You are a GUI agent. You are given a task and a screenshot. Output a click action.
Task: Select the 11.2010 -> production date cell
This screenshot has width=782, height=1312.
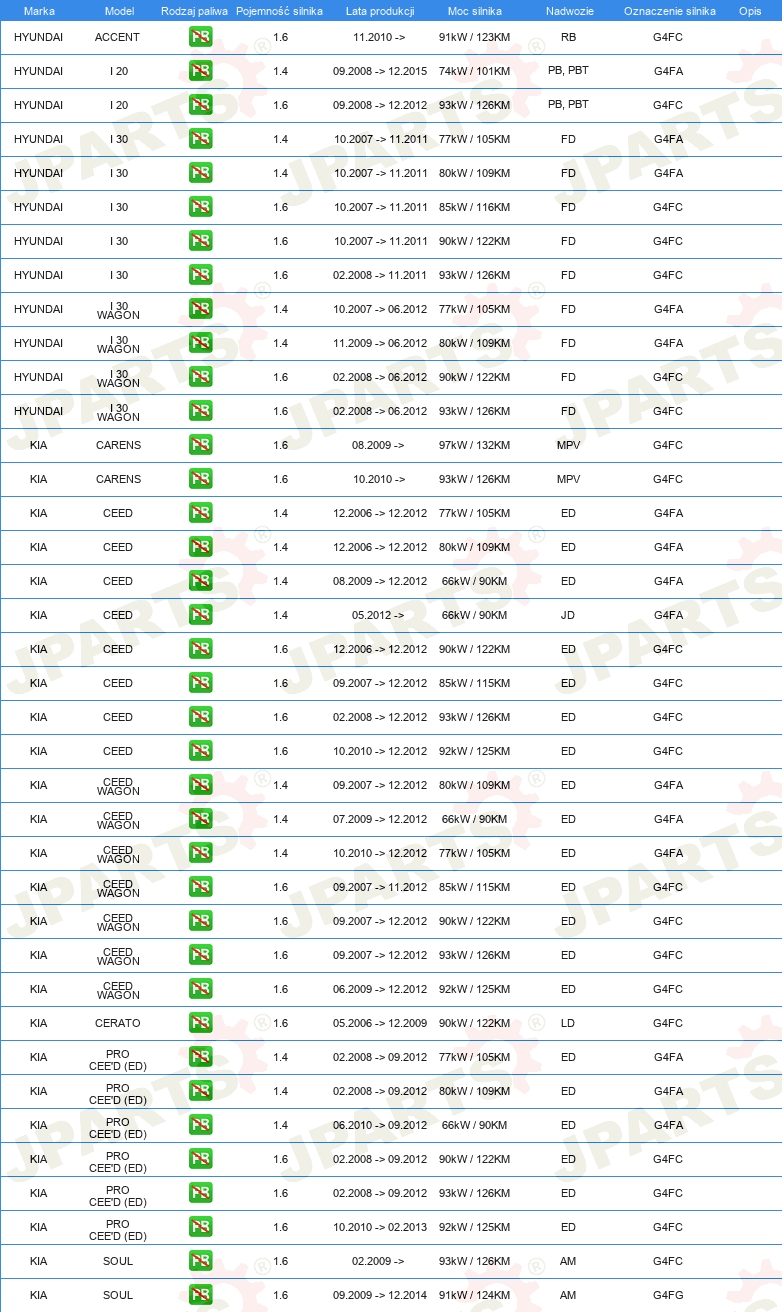pos(380,37)
